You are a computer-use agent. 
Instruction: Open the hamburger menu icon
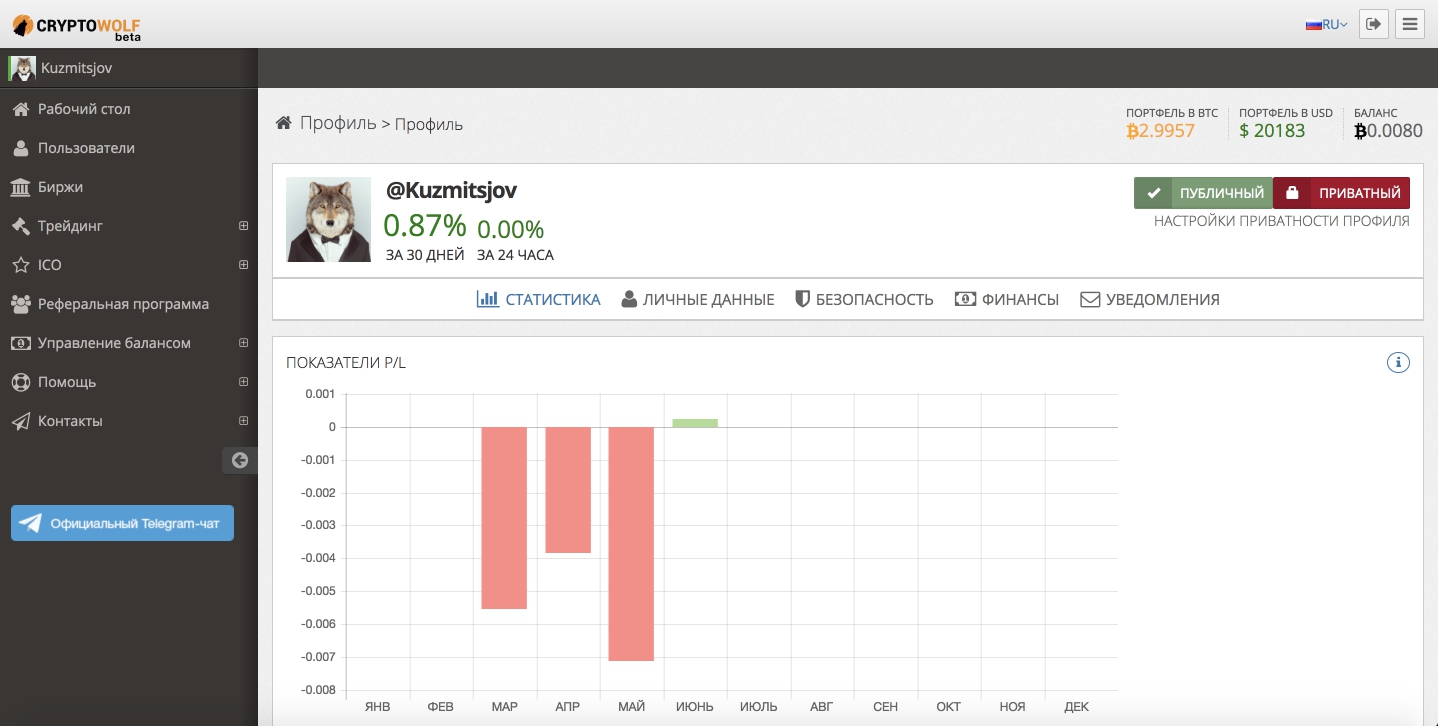[x=1411, y=24]
